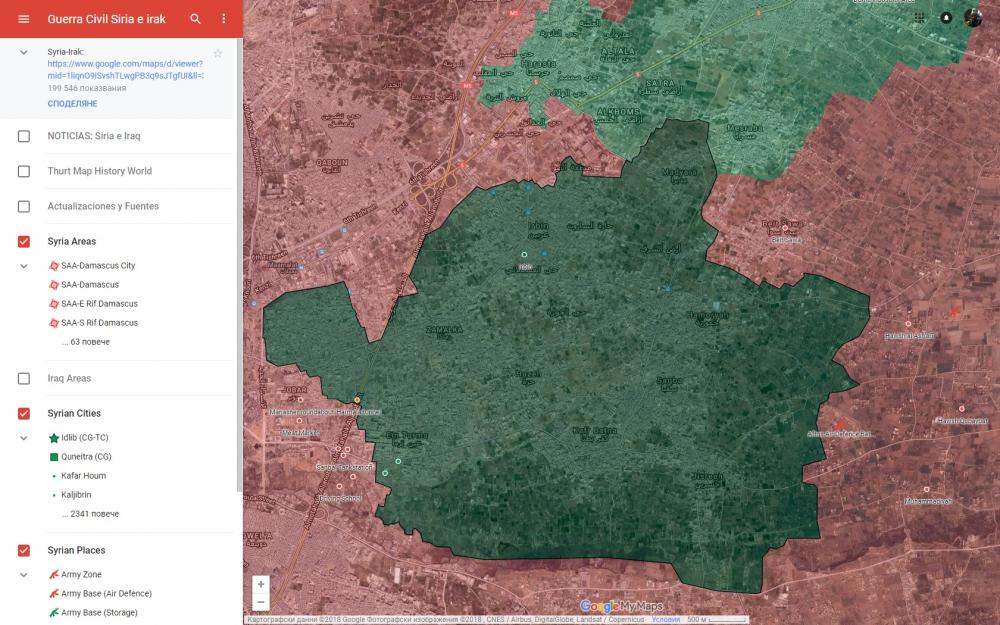1000x625 pixels.
Task: Uncheck the Syria Areas layer
Action: [24, 242]
